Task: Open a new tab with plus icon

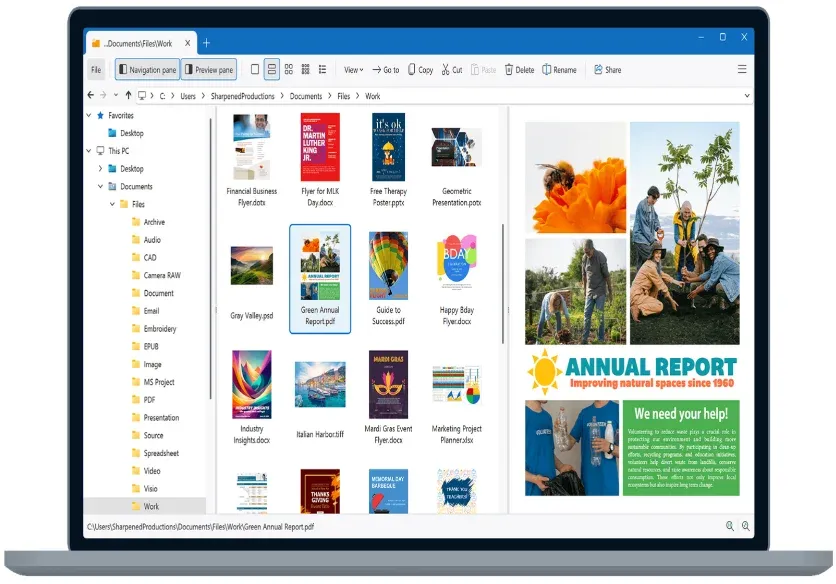Action: [206, 43]
